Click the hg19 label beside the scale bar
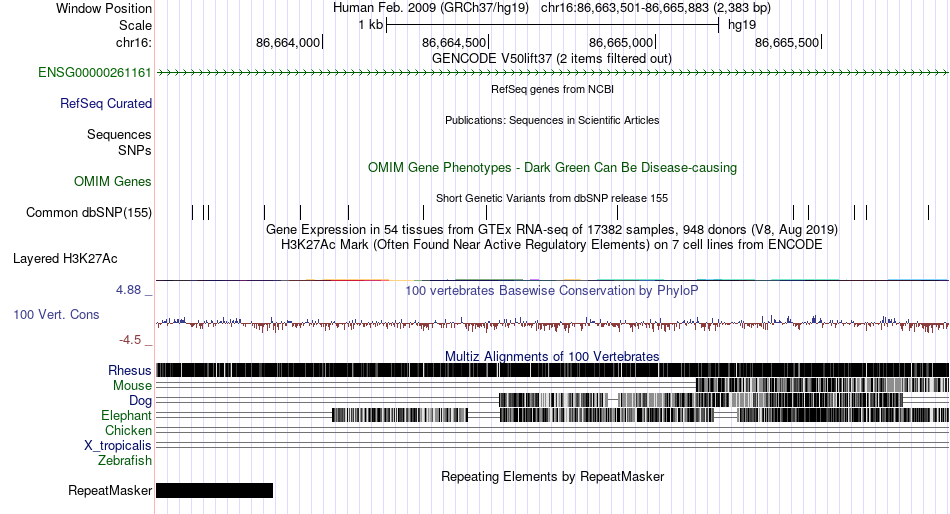This screenshot has height=514, width=950. pos(742,25)
